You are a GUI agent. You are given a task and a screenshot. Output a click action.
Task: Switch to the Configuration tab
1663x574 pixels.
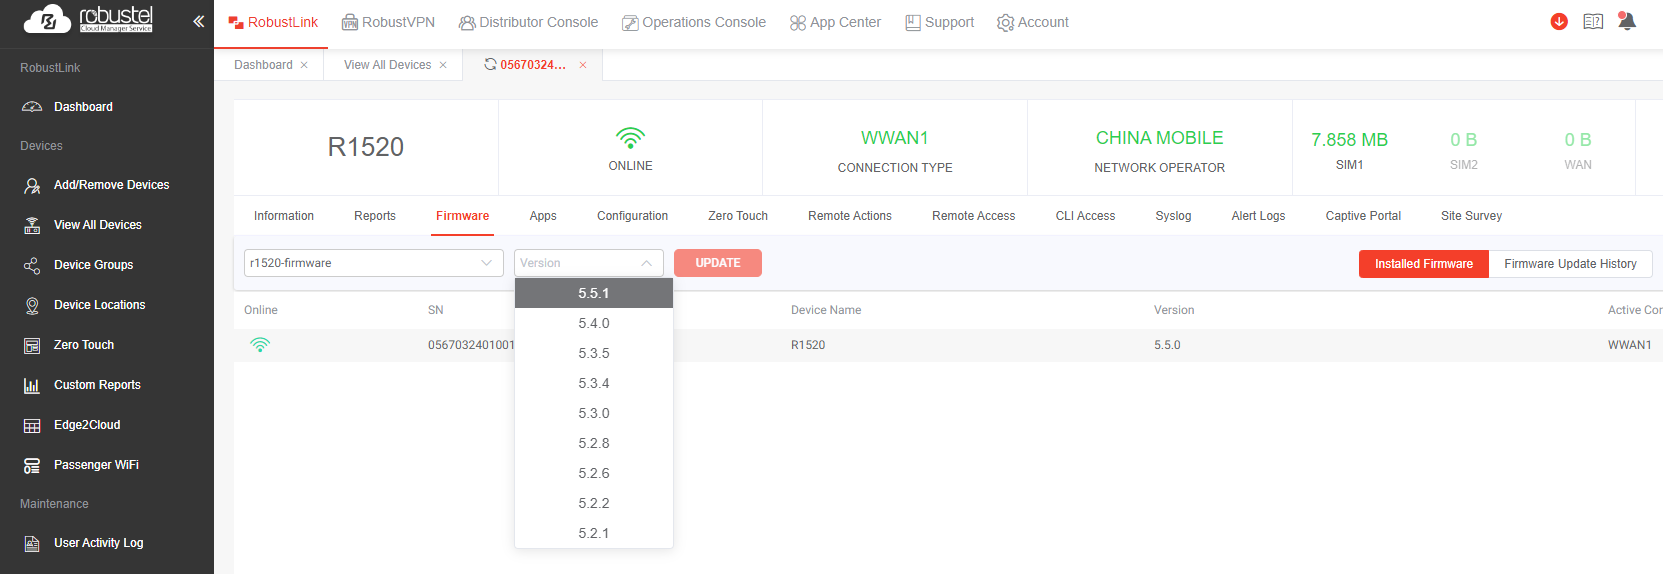click(x=632, y=216)
